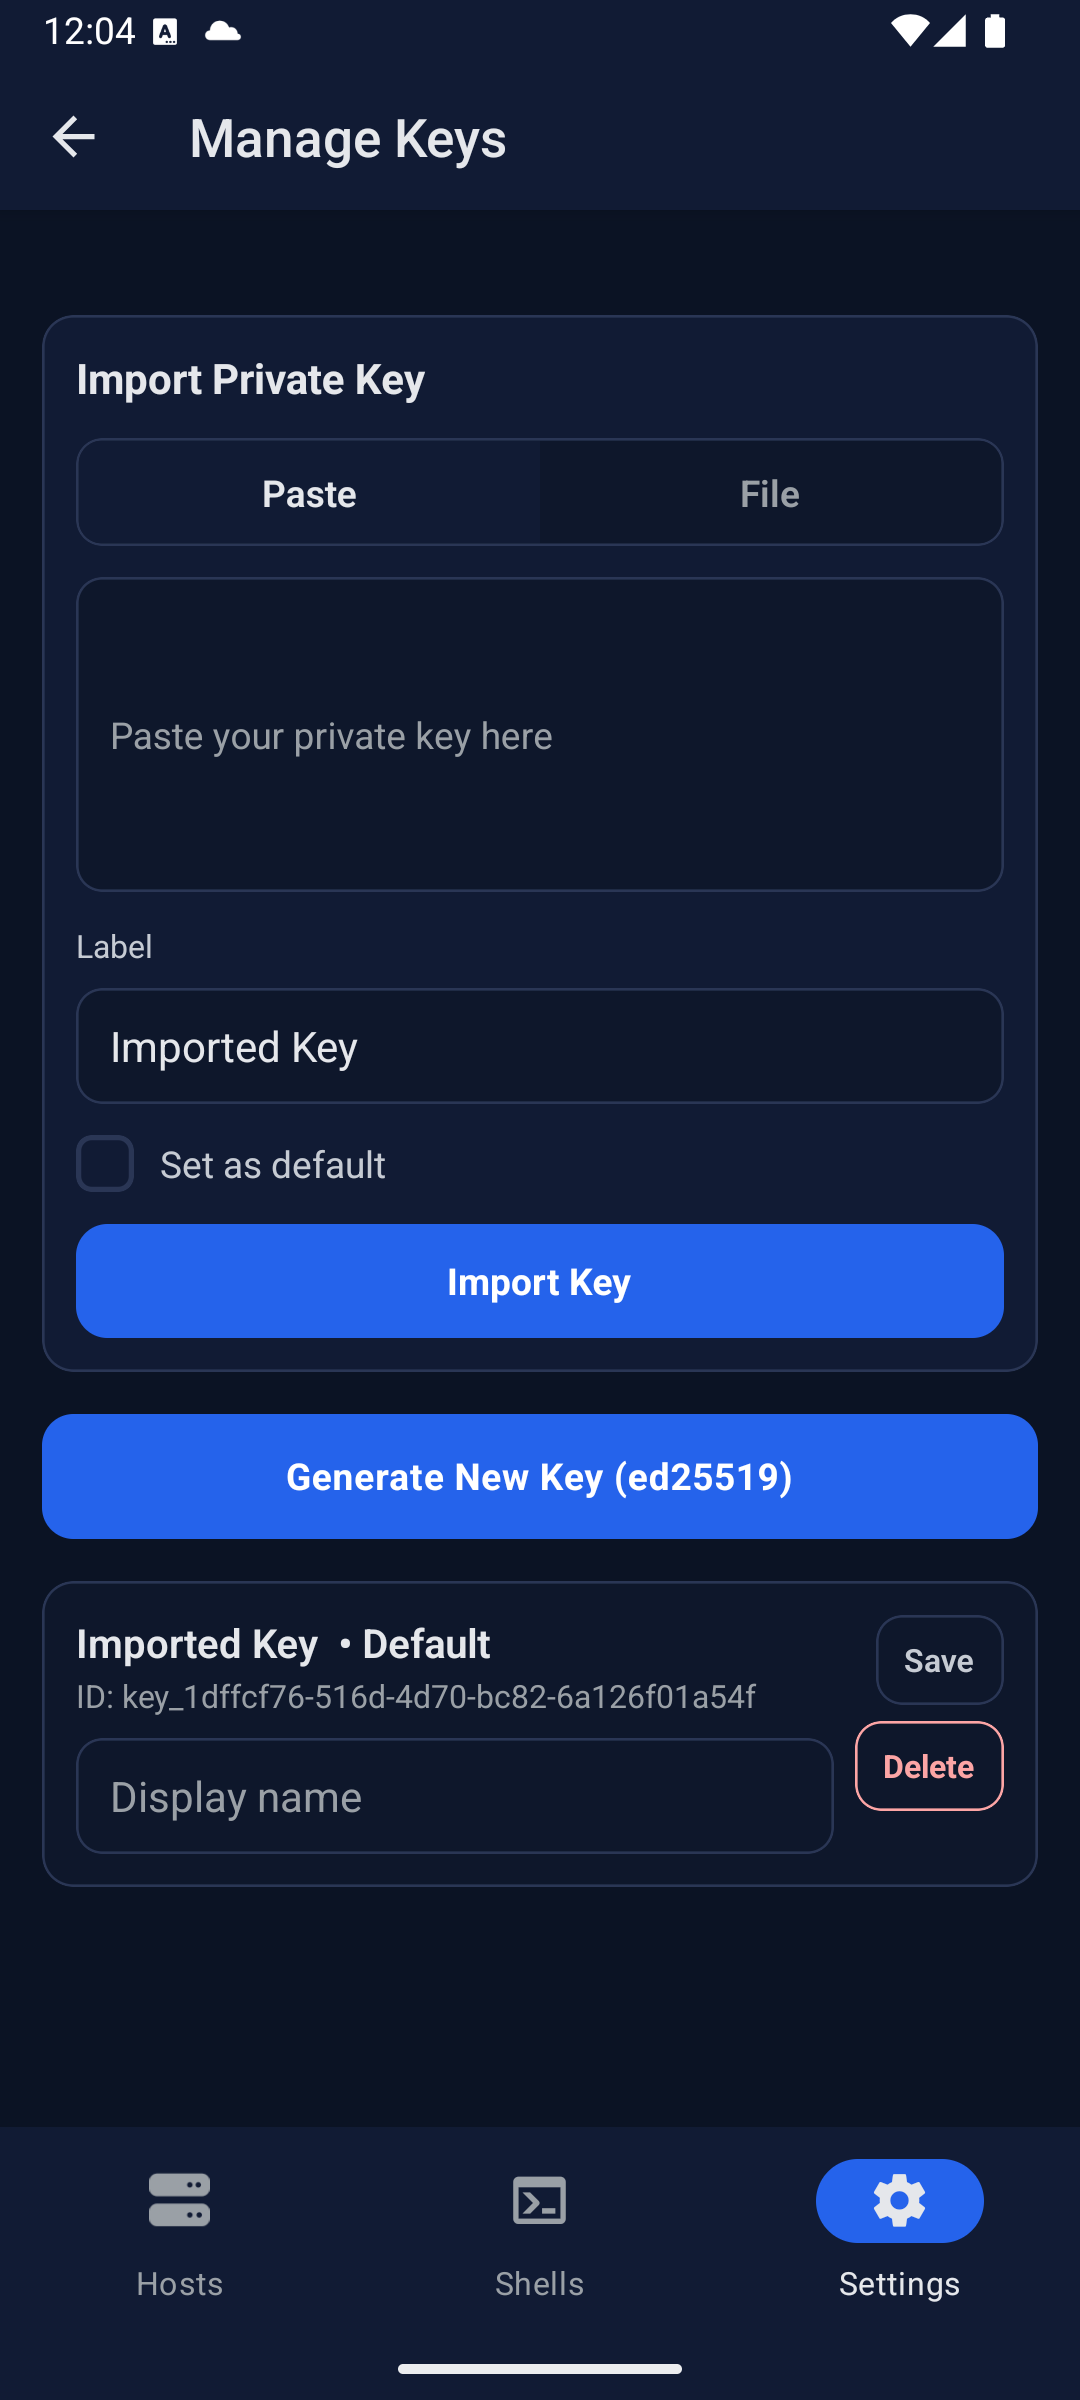
Task: Tap the cellular signal icon
Action: (x=950, y=31)
